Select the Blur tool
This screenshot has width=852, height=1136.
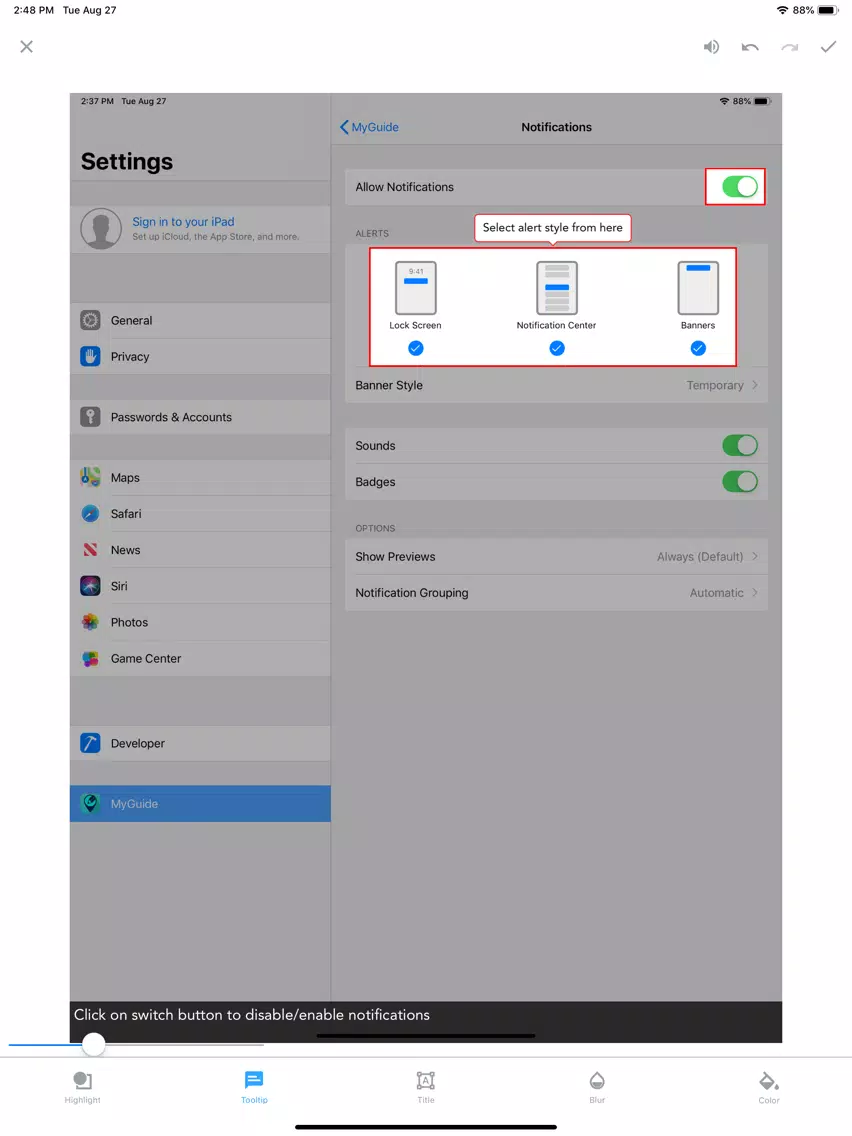pyautogui.click(x=597, y=1087)
